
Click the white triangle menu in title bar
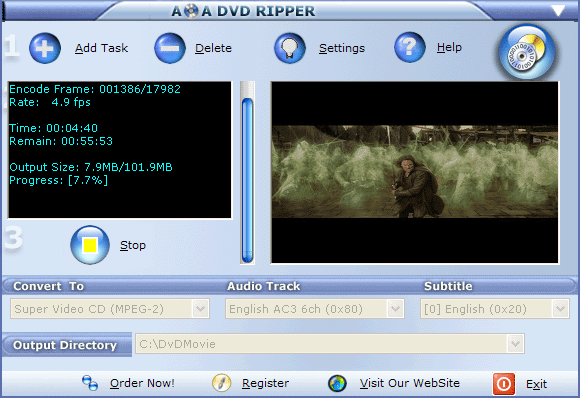tap(558, 10)
